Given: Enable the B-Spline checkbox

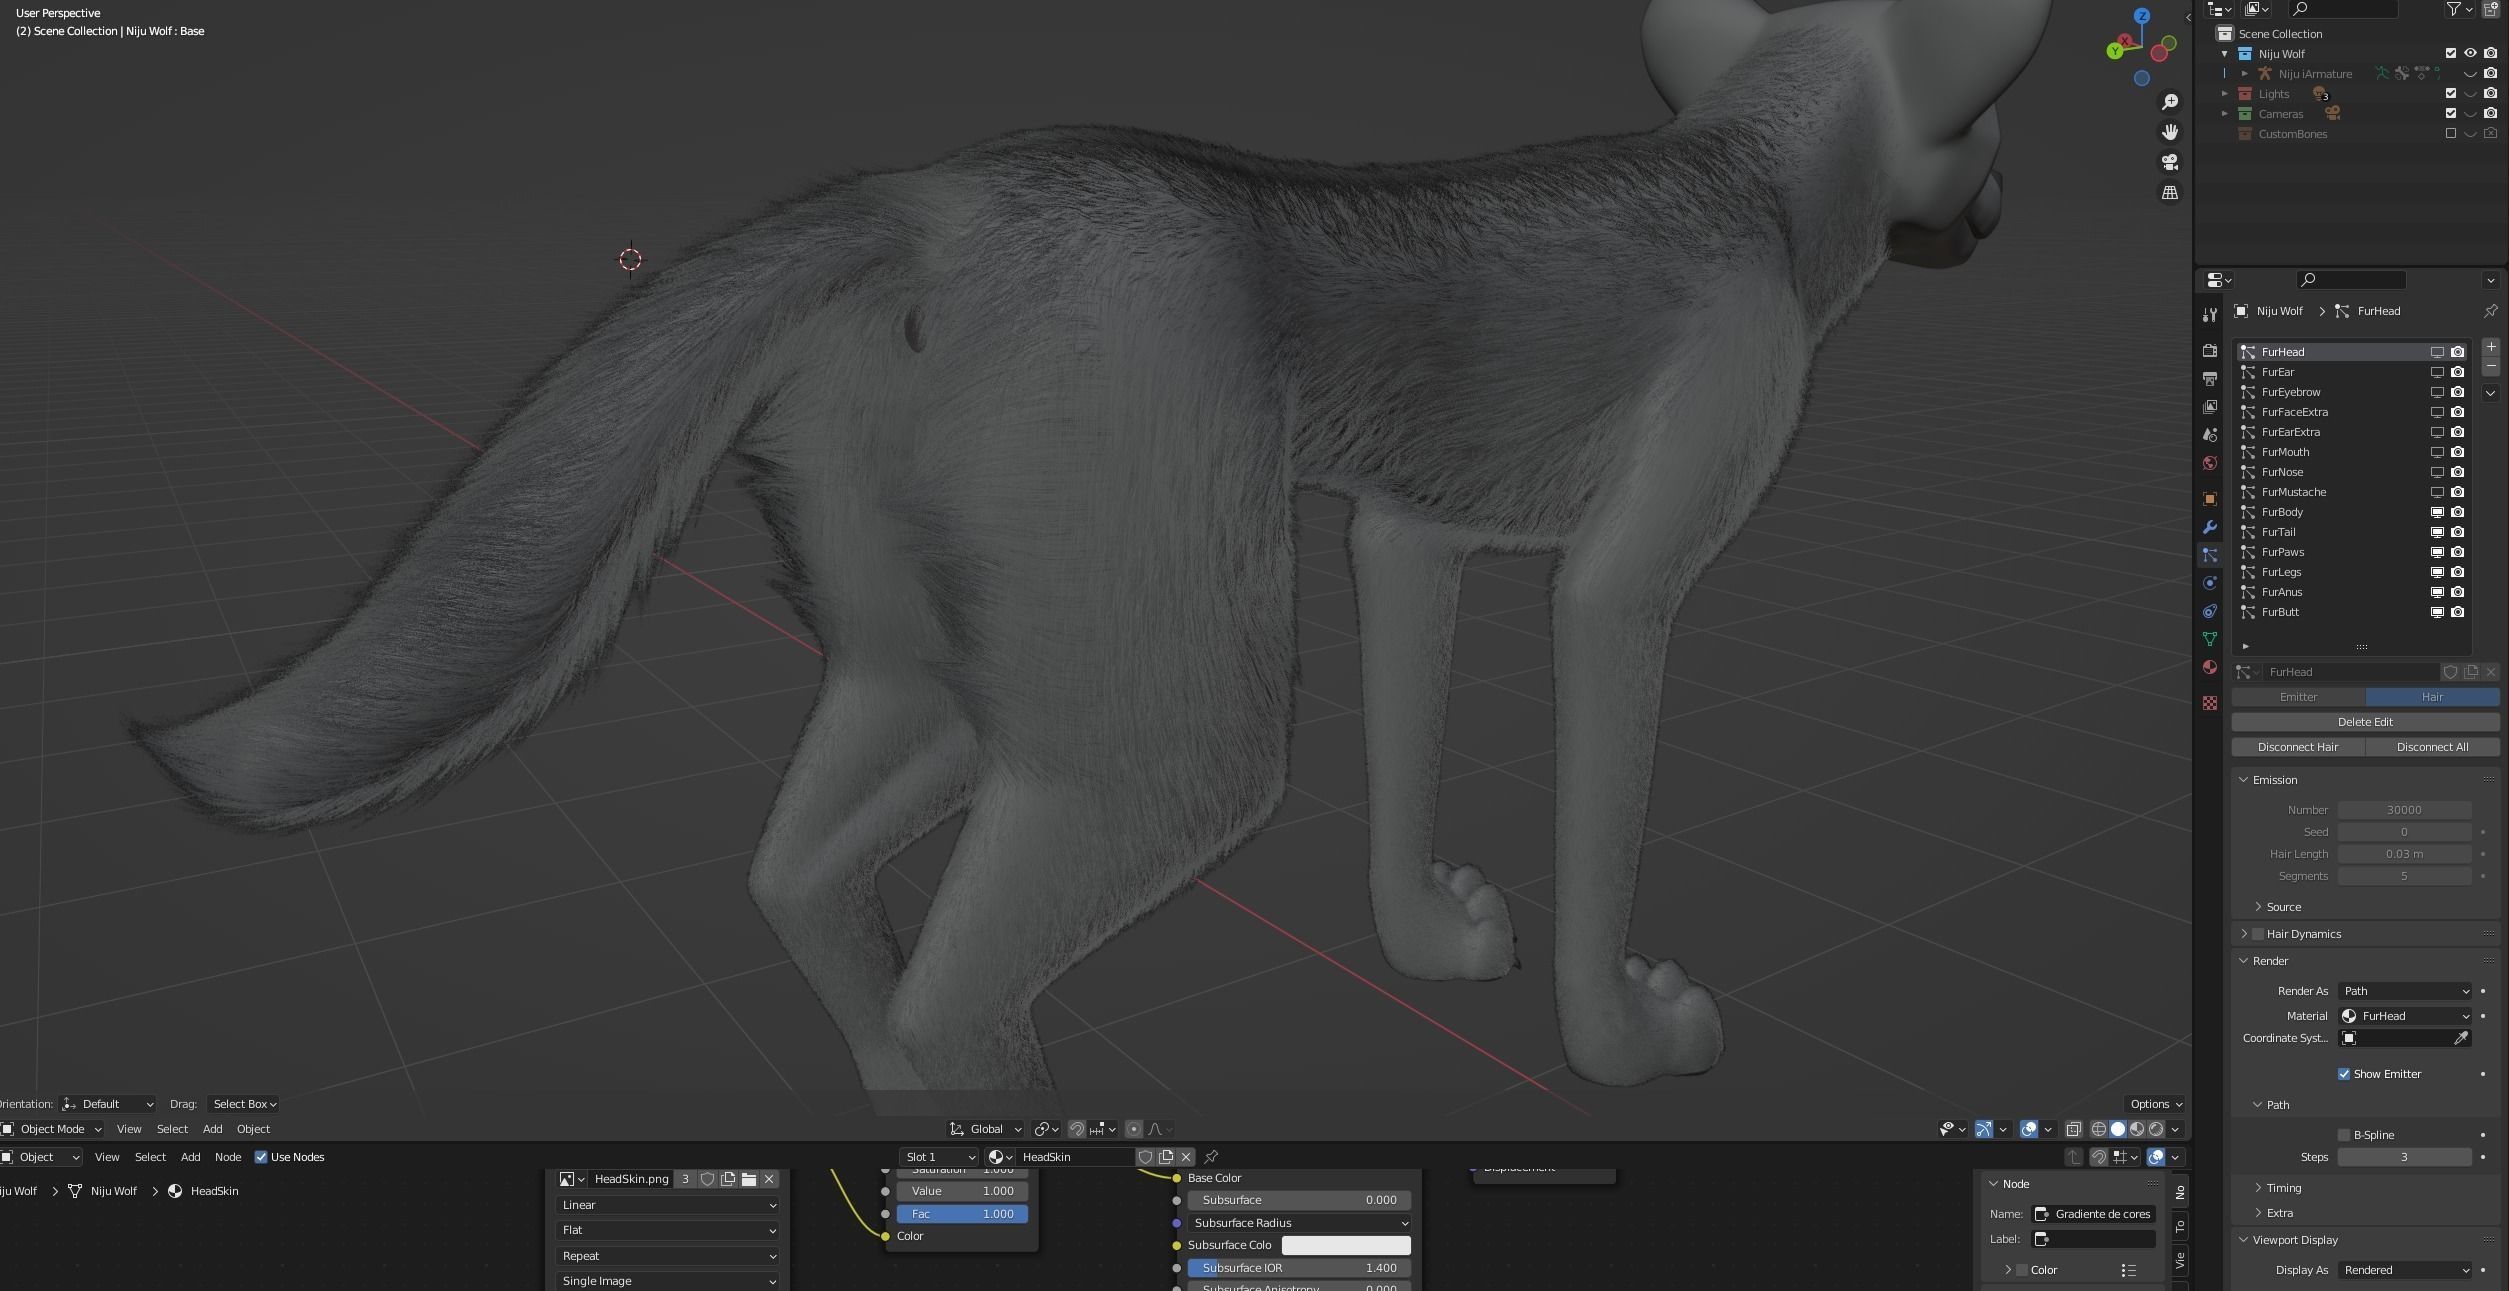Looking at the screenshot, I should 2343,1135.
